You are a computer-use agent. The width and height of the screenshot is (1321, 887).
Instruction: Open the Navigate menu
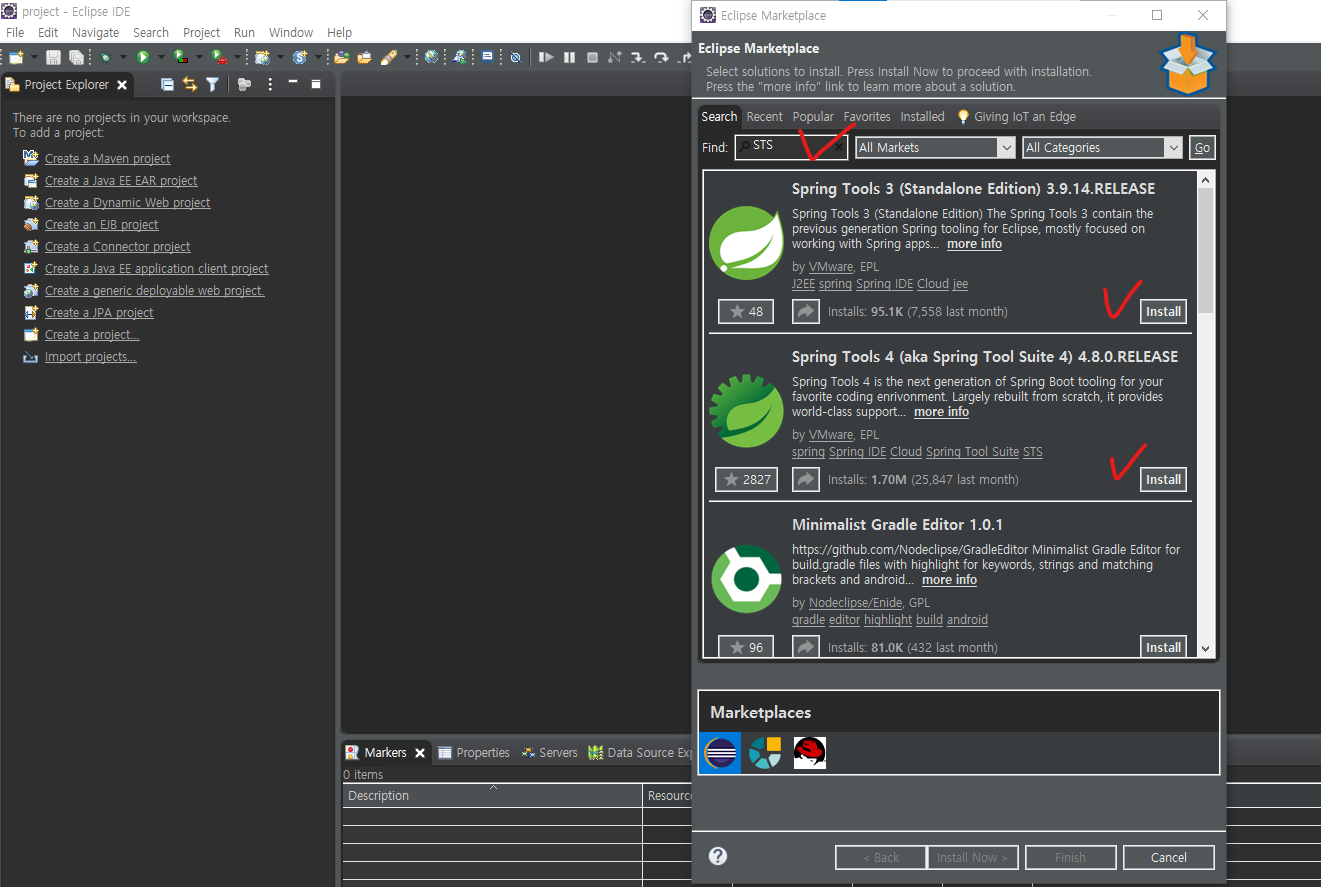click(95, 32)
